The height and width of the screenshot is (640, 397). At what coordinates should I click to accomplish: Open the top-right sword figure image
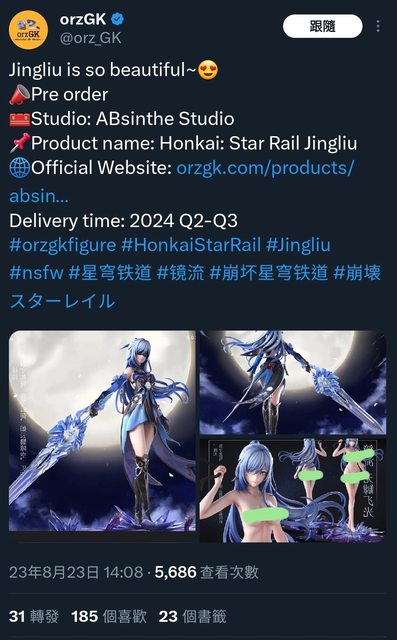[x=293, y=382]
